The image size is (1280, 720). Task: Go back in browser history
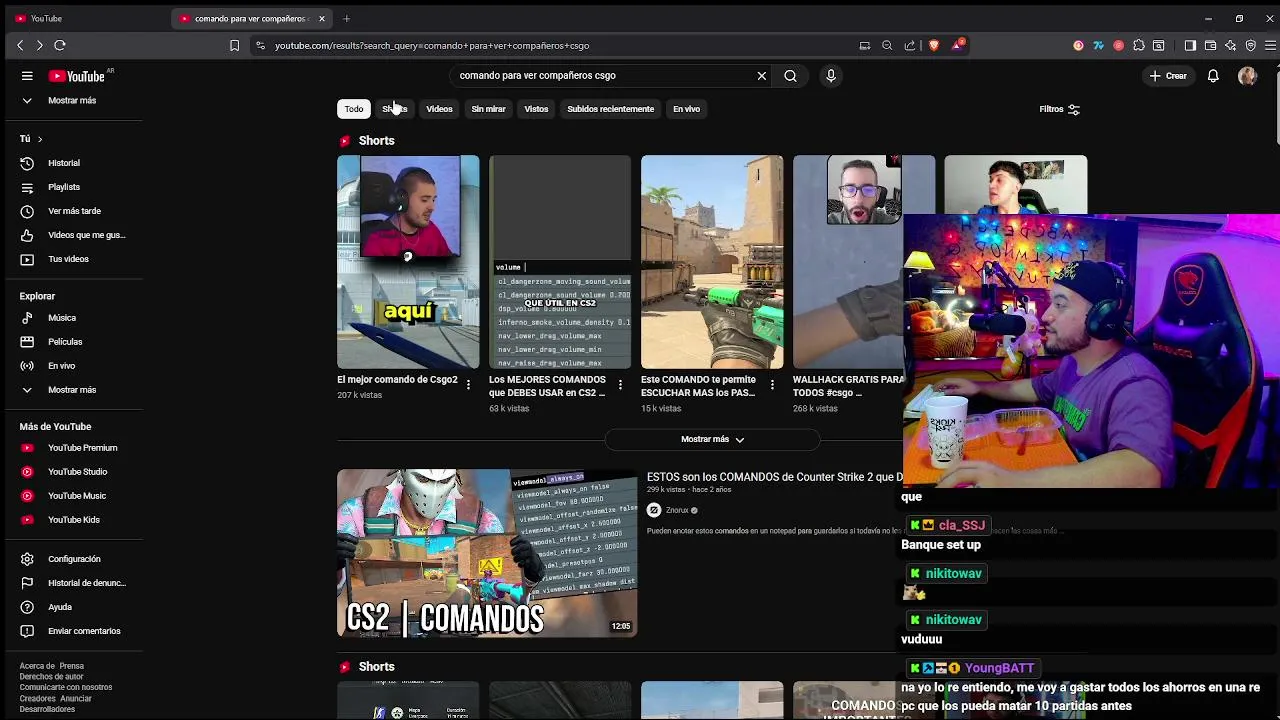[20, 45]
